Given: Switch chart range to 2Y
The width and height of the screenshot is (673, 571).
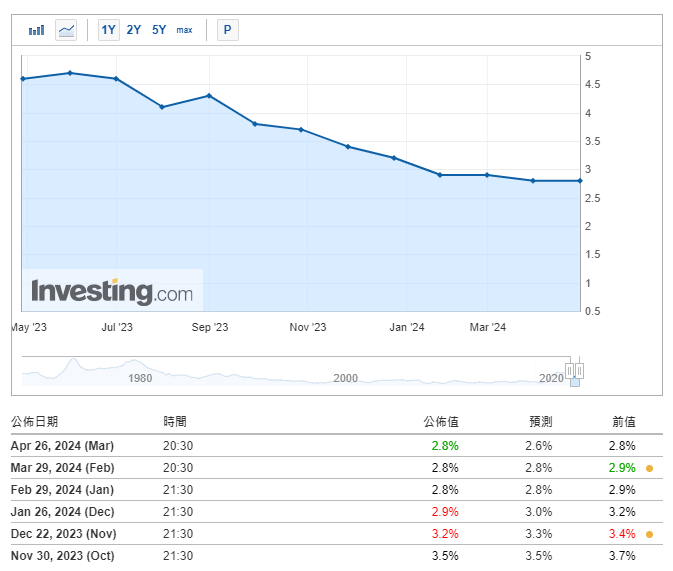Looking at the screenshot, I should 134,30.
